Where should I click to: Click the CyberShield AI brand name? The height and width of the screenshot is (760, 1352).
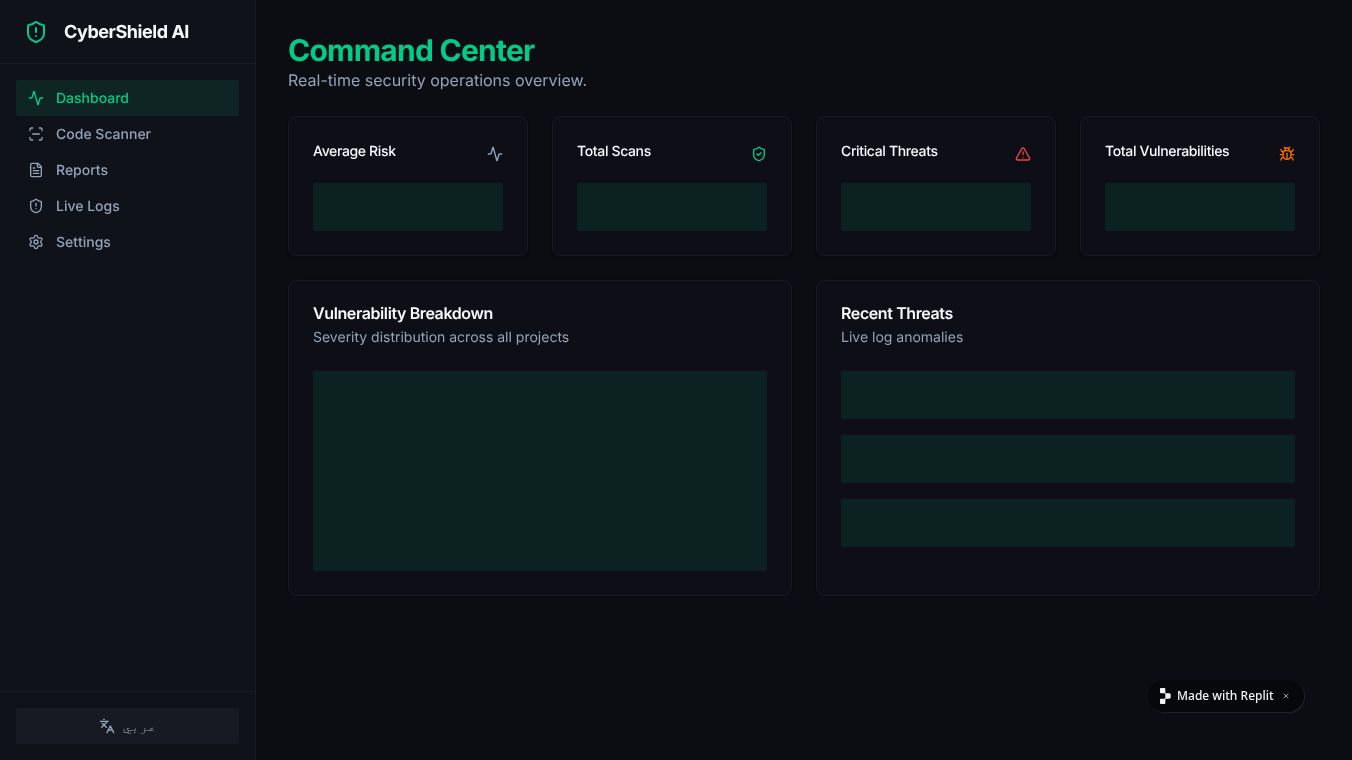click(126, 32)
